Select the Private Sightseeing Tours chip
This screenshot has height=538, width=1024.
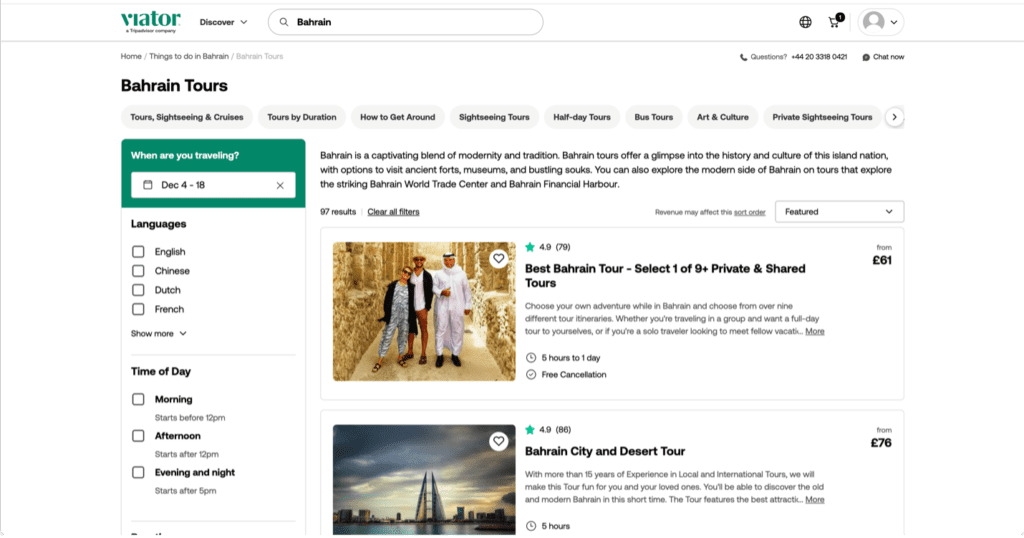tap(822, 118)
